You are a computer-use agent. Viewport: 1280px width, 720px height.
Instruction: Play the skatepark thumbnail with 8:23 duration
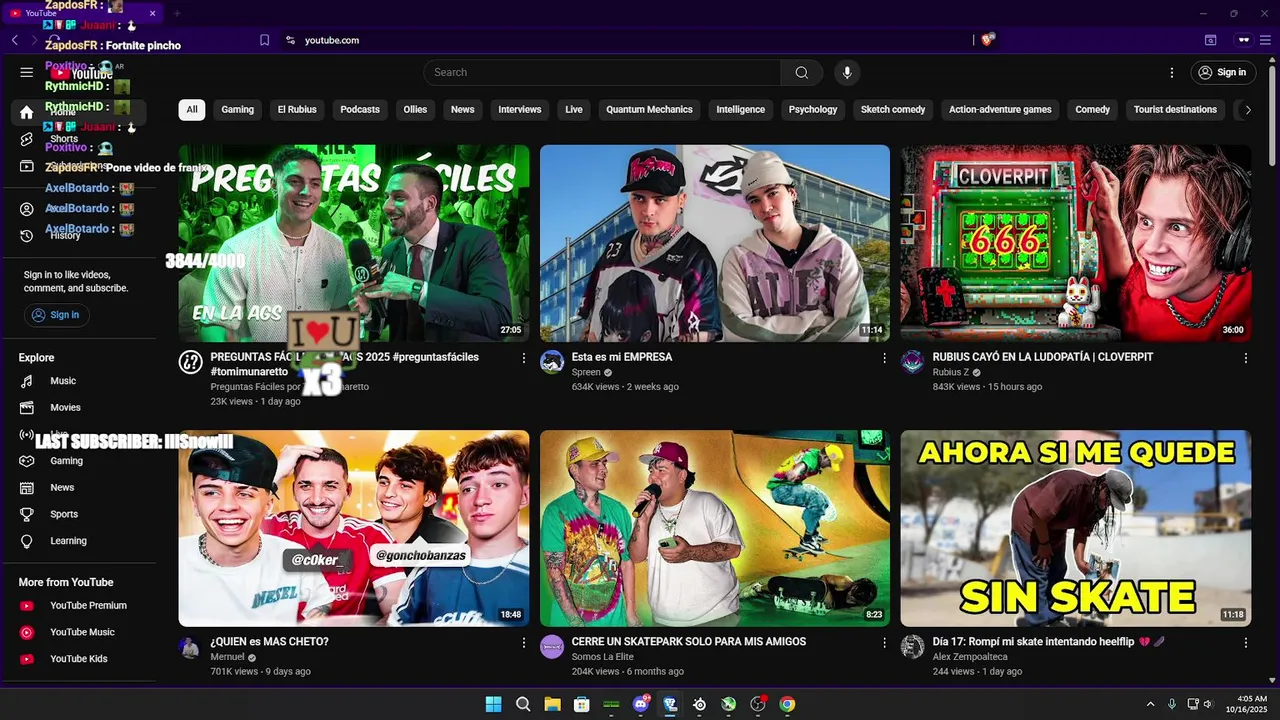[715, 528]
